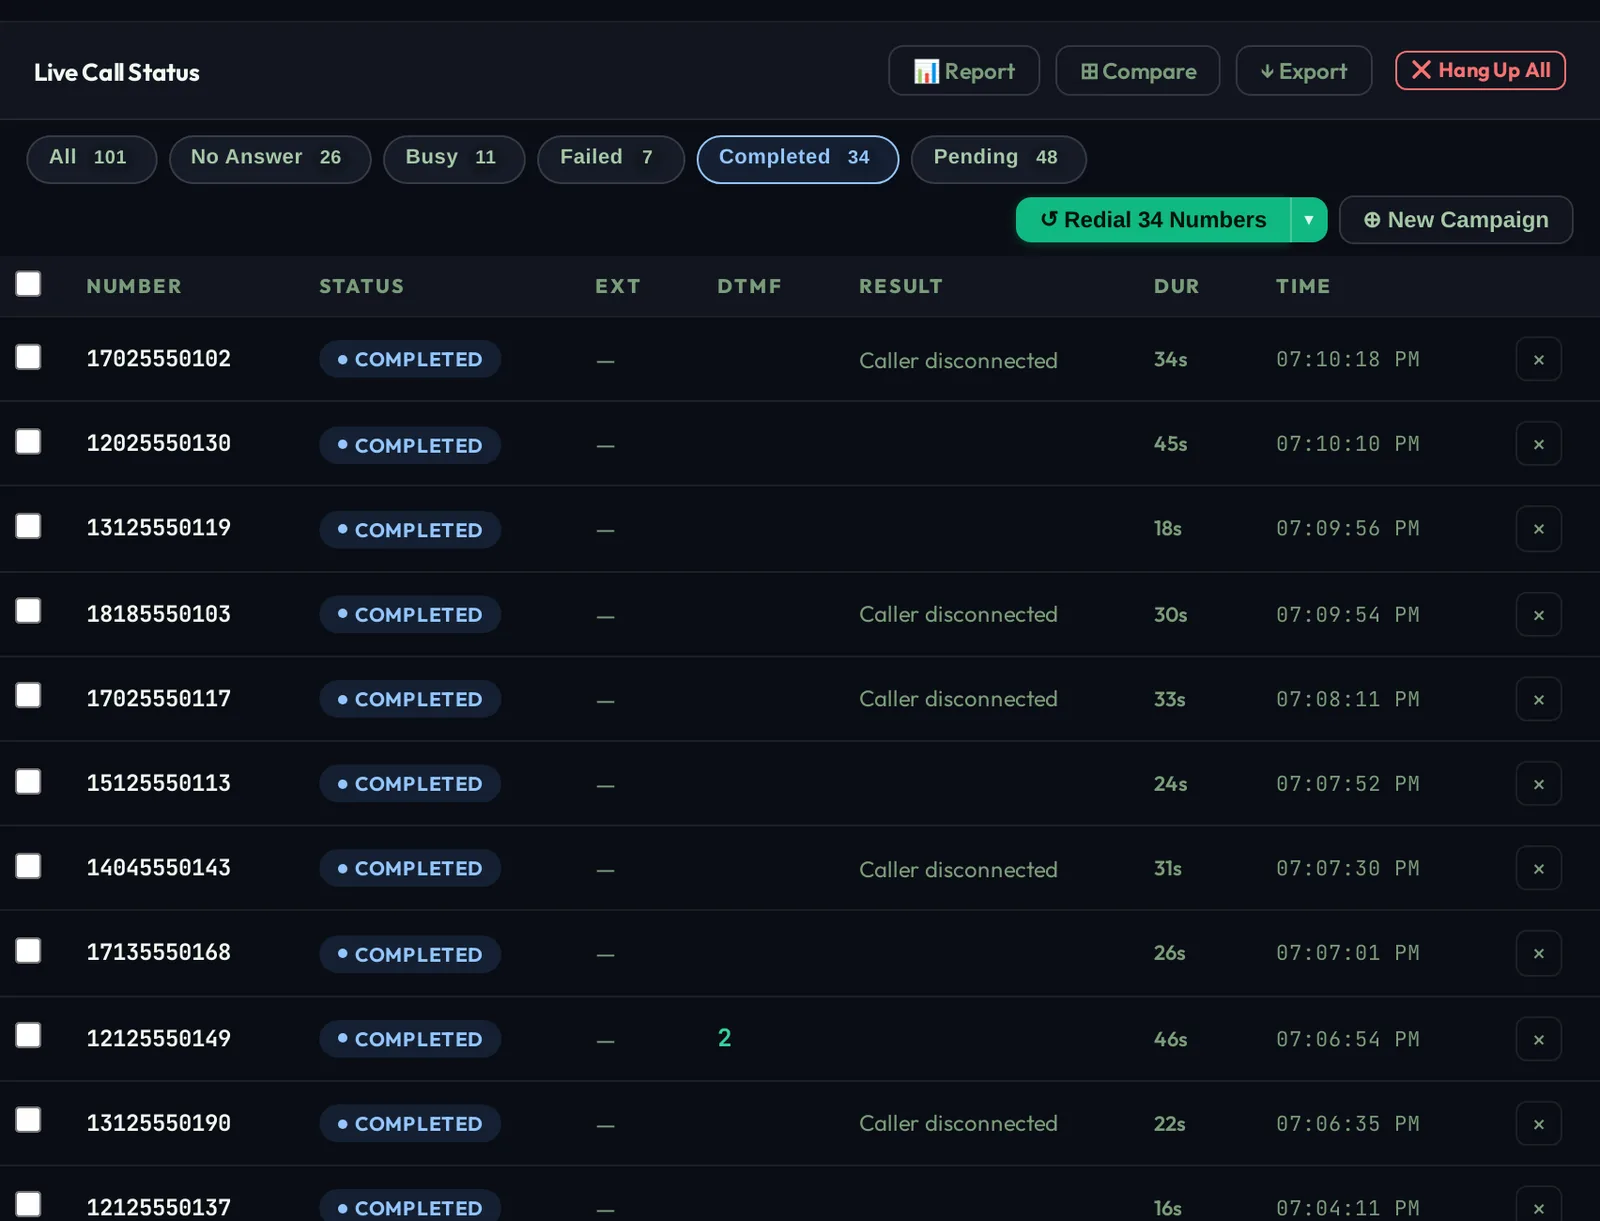The height and width of the screenshot is (1221, 1600).
Task: Click the Compare button
Action: tap(1138, 71)
